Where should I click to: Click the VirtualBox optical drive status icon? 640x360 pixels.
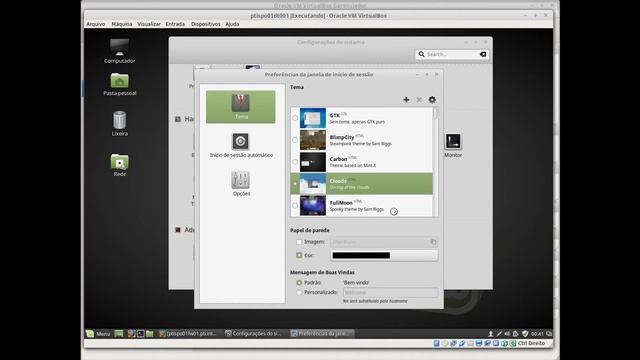445,343
